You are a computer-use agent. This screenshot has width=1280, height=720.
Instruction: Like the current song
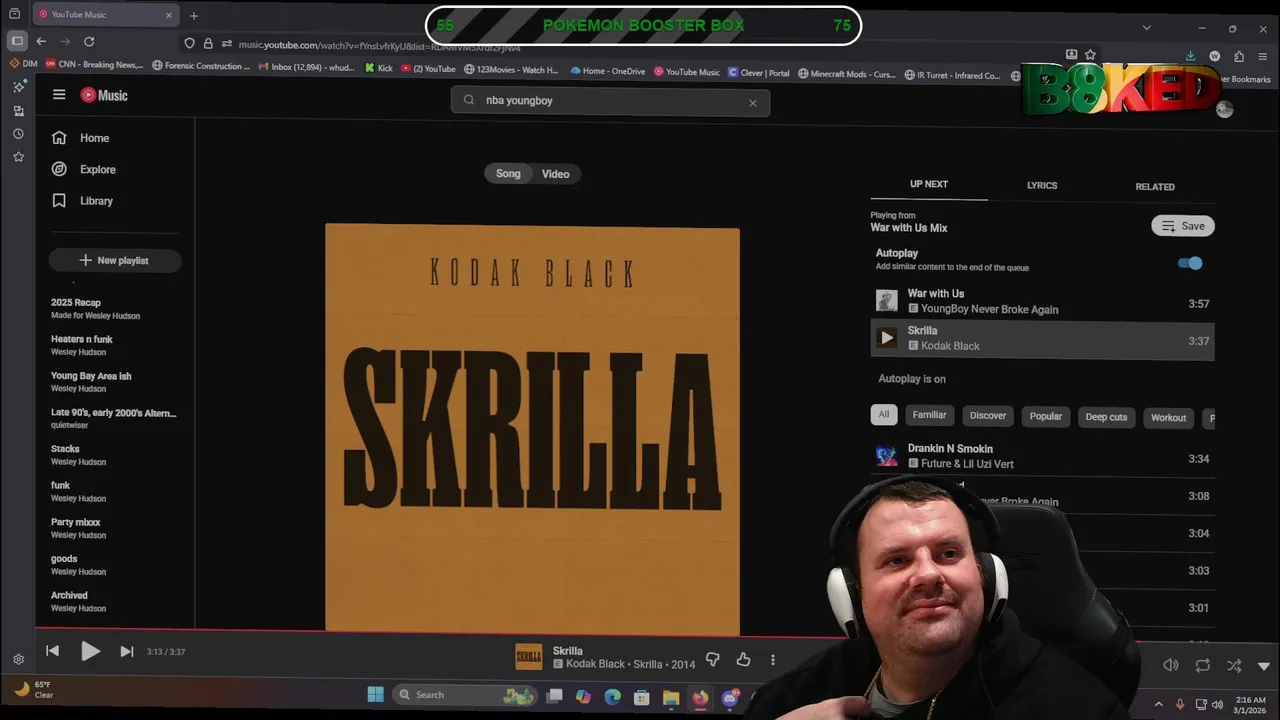pos(743,660)
